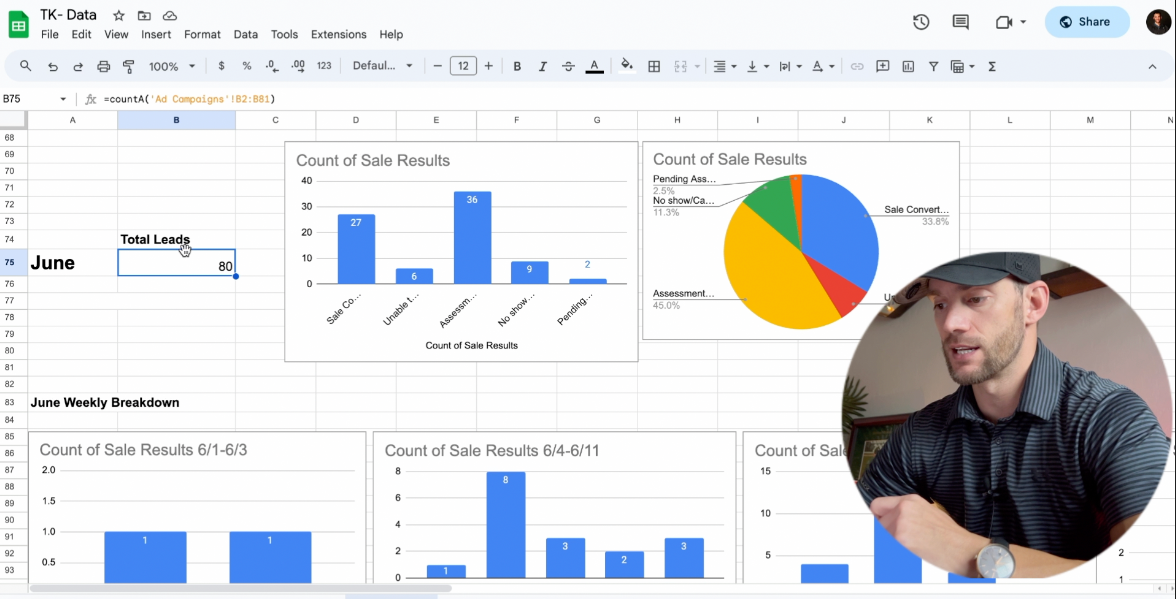
Task: Create a filter
Action: pos(934,66)
